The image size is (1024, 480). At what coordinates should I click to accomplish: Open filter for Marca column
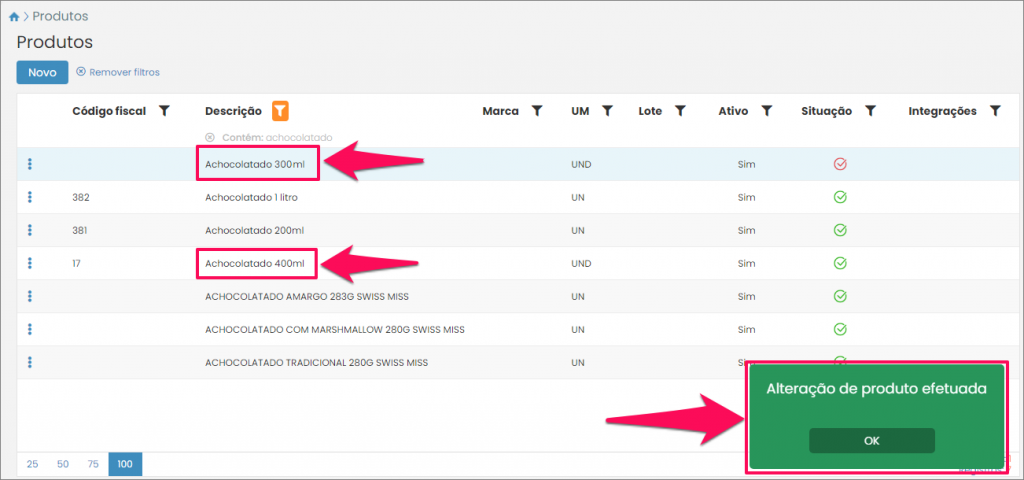[536, 111]
